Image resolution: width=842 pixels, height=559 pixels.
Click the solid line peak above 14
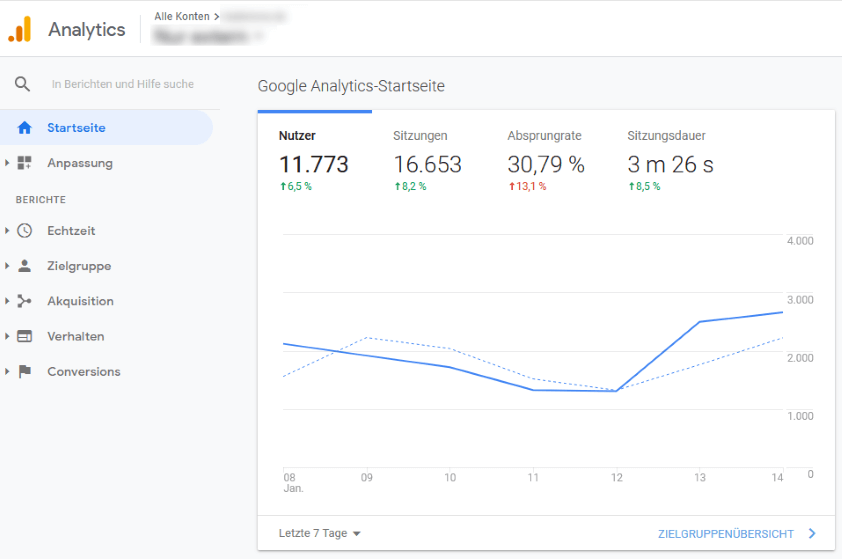pos(781,312)
